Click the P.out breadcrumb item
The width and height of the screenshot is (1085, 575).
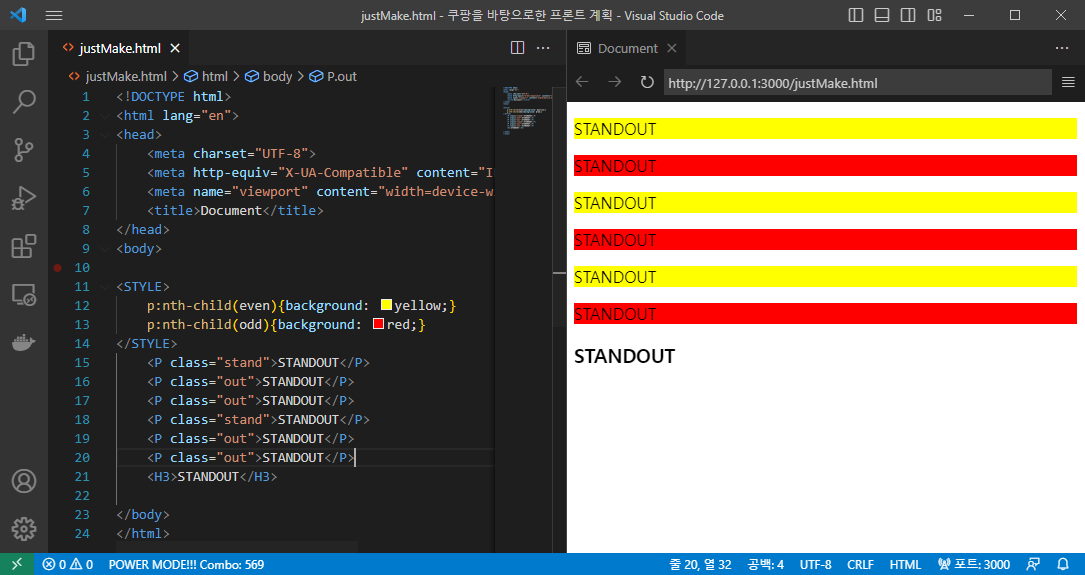(334, 76)
